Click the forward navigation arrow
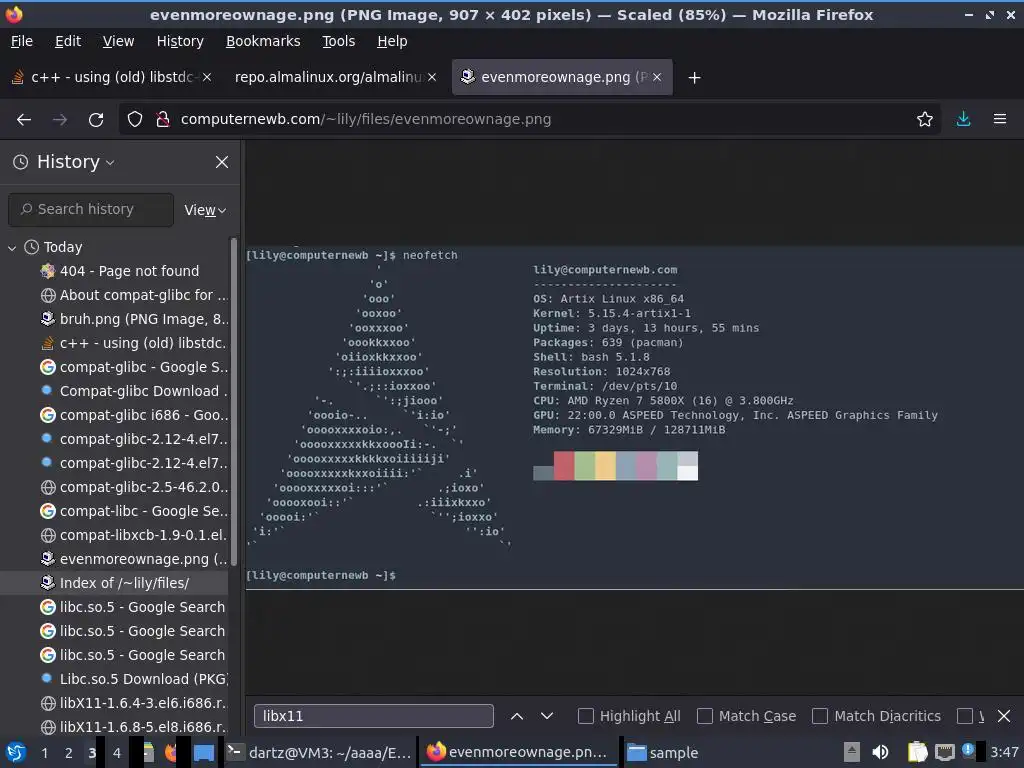 coord(60,120)
